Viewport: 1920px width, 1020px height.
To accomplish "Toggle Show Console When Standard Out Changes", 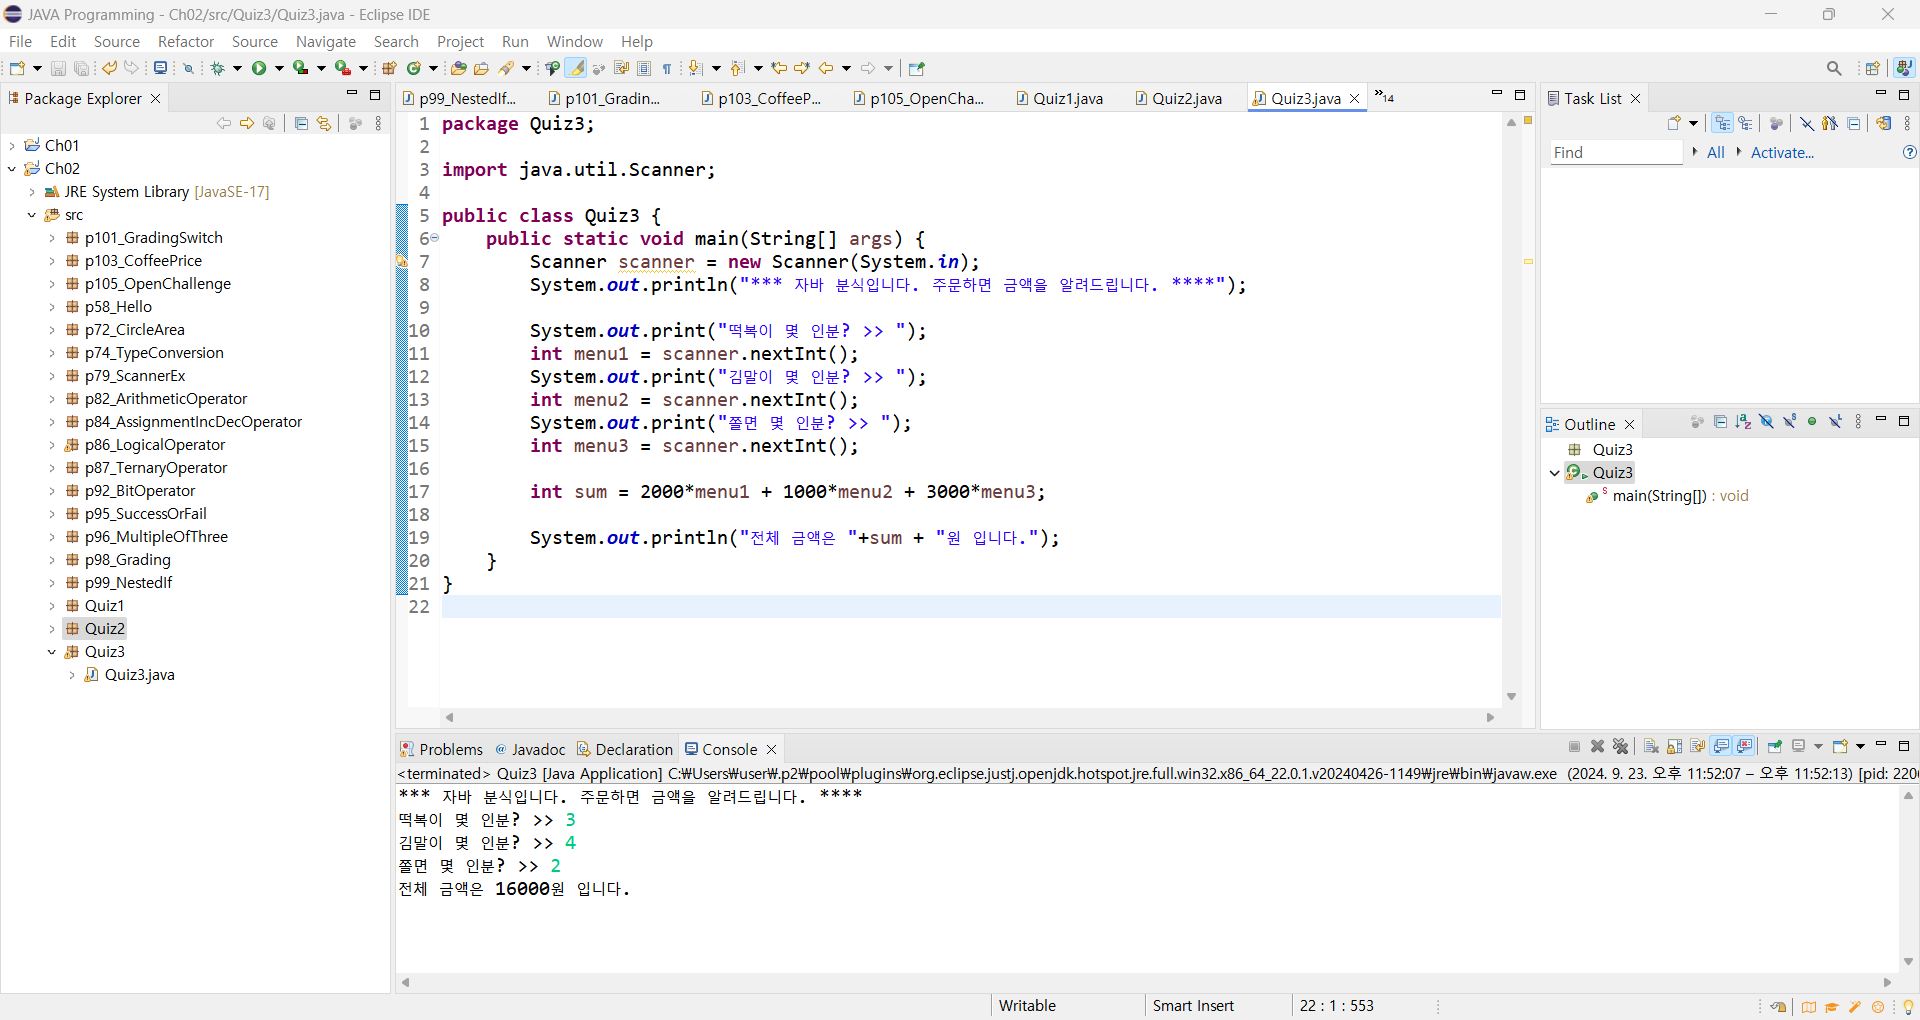I will (1721, 746).
